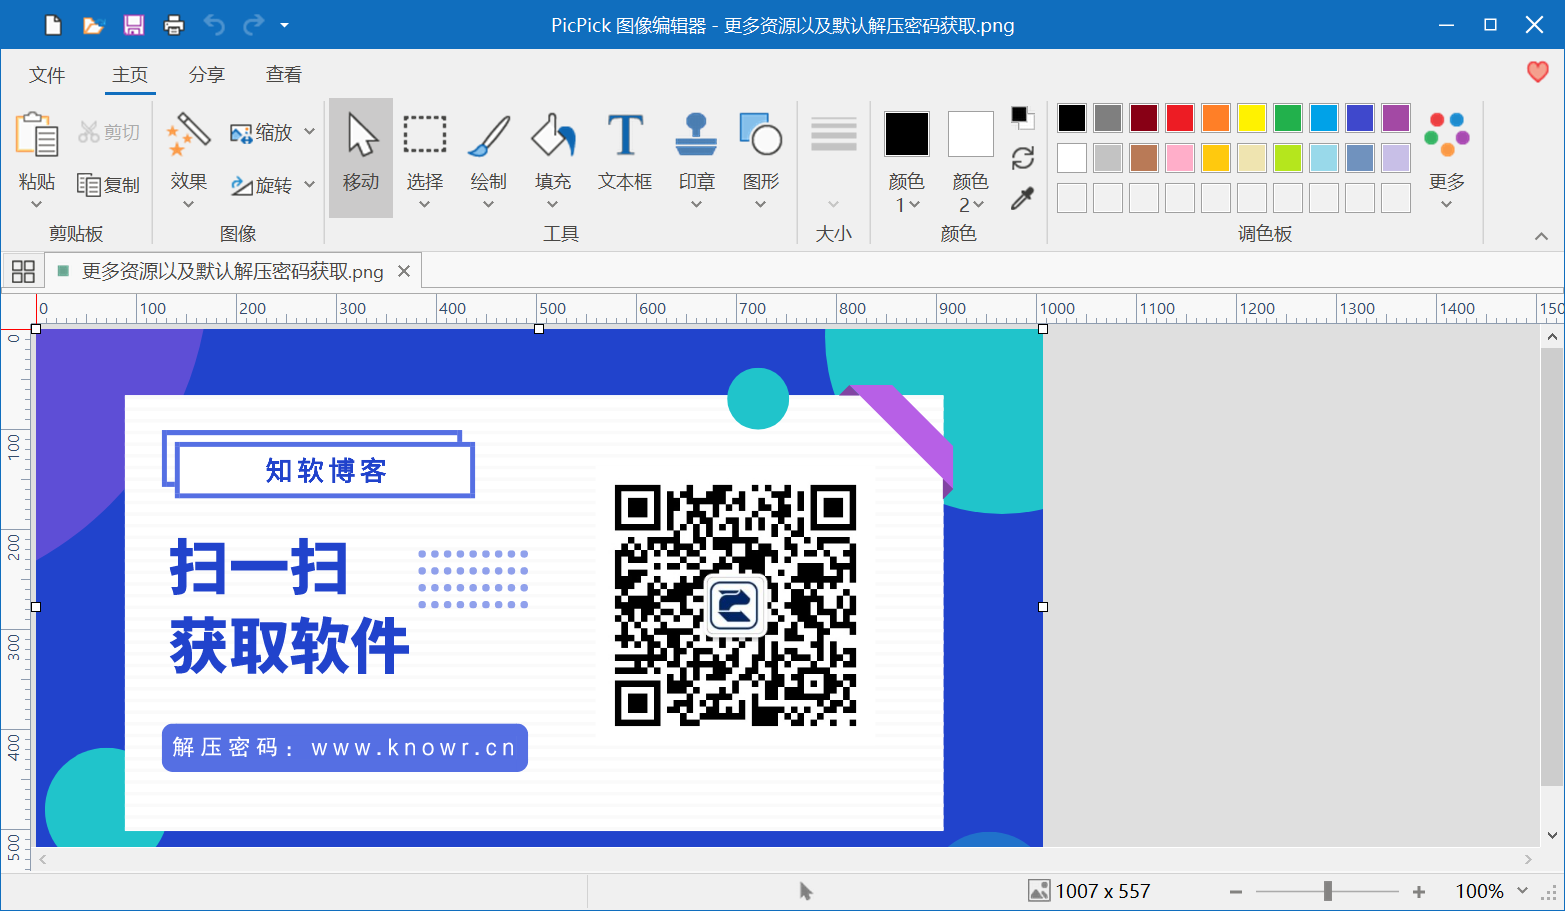Screen dimensions: 1565x911
Task: Pick the green palette swatch
Action: click(1288, 118)
